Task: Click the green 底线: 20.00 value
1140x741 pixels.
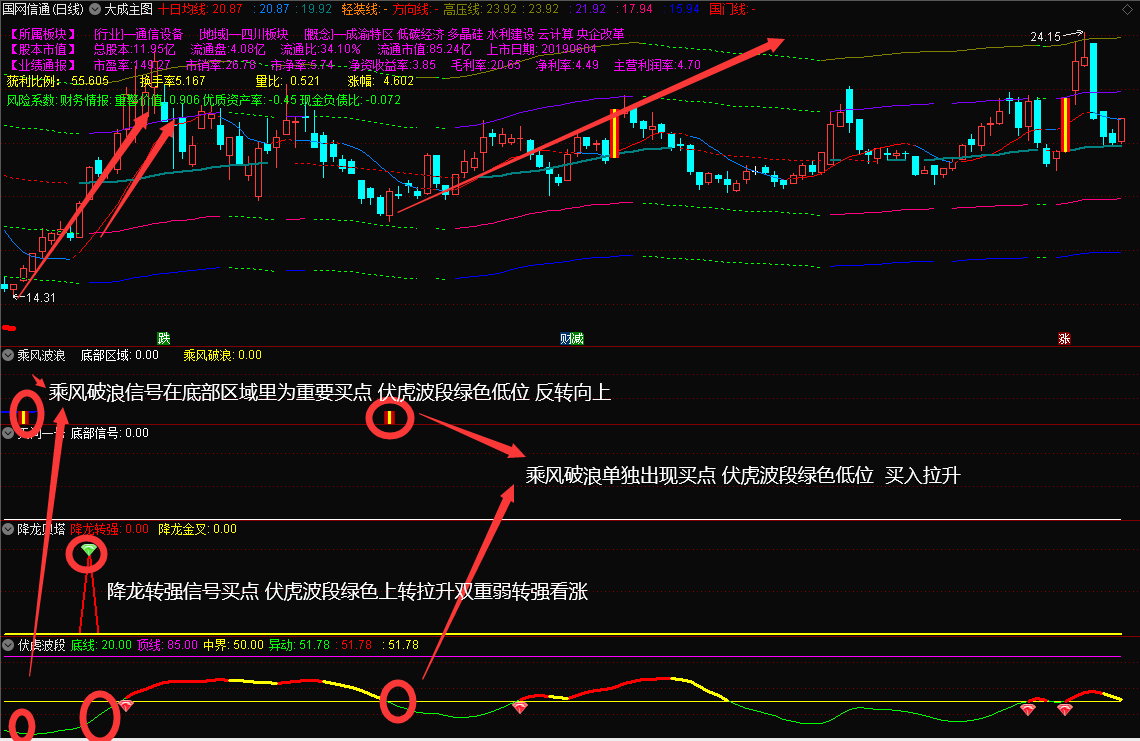Action: point(101,644)
